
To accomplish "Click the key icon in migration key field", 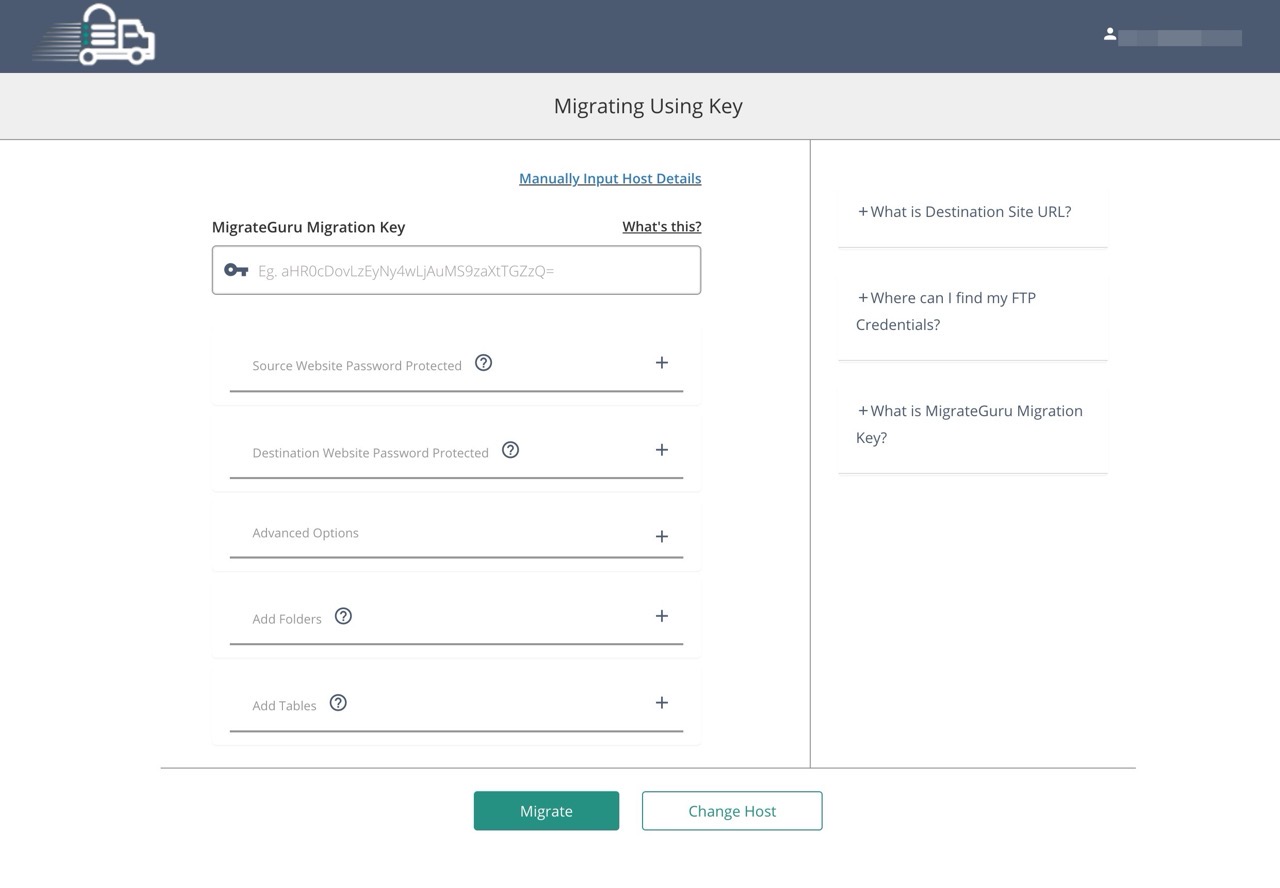I will click(x=236, y=271).
